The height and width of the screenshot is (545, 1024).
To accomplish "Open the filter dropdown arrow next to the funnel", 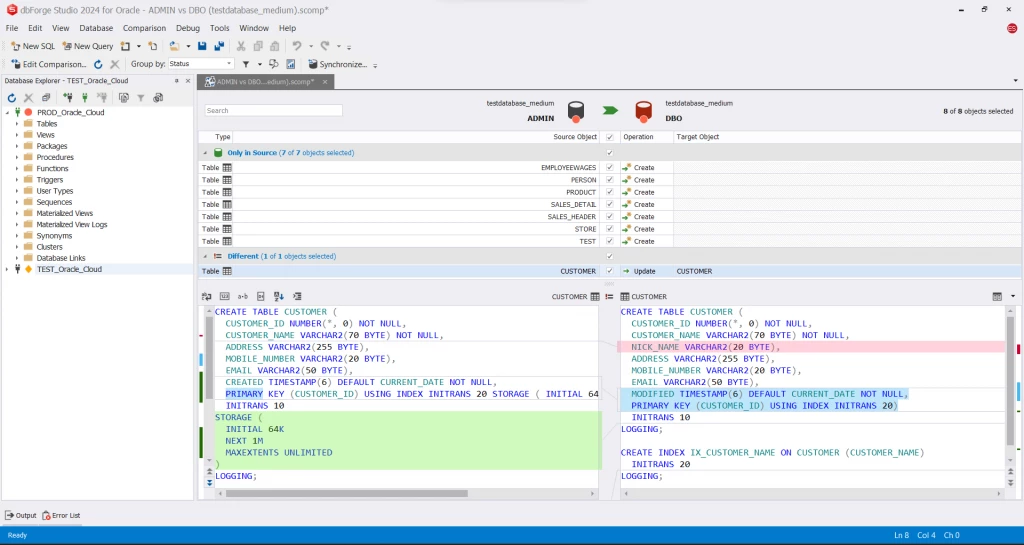I will [x=259, y=65].
